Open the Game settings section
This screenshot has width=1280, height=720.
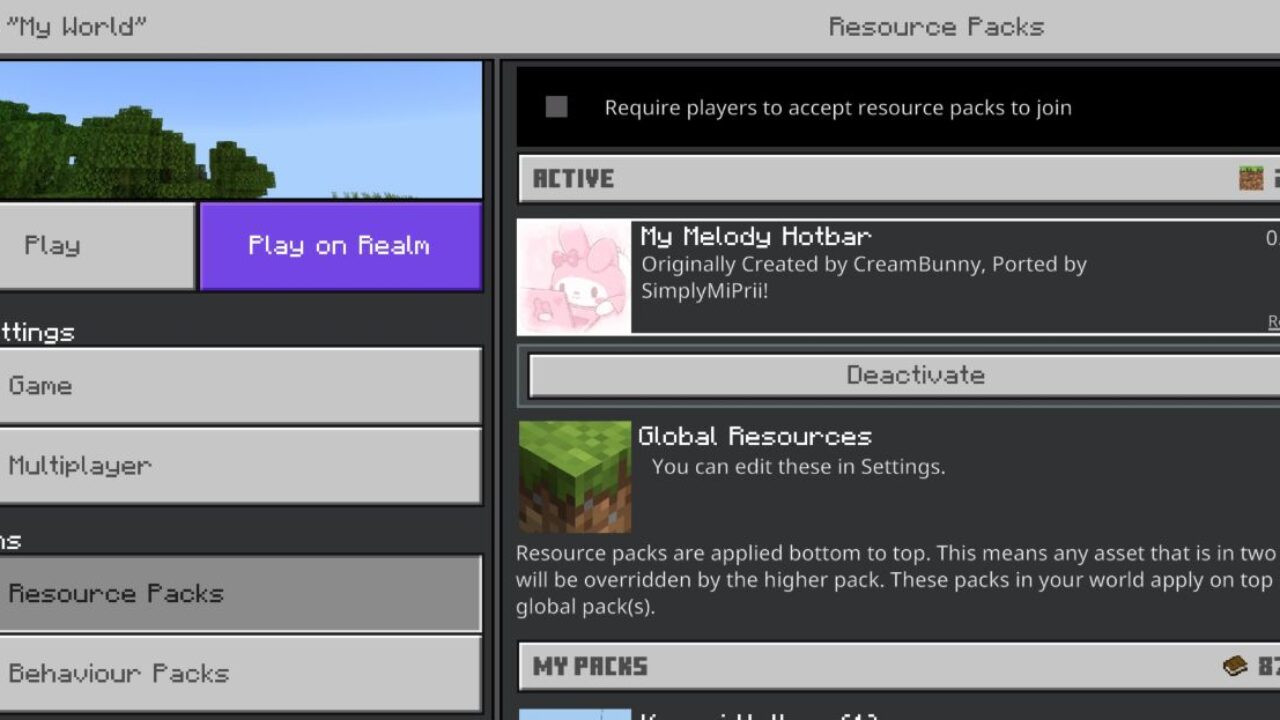coord(241,386)
